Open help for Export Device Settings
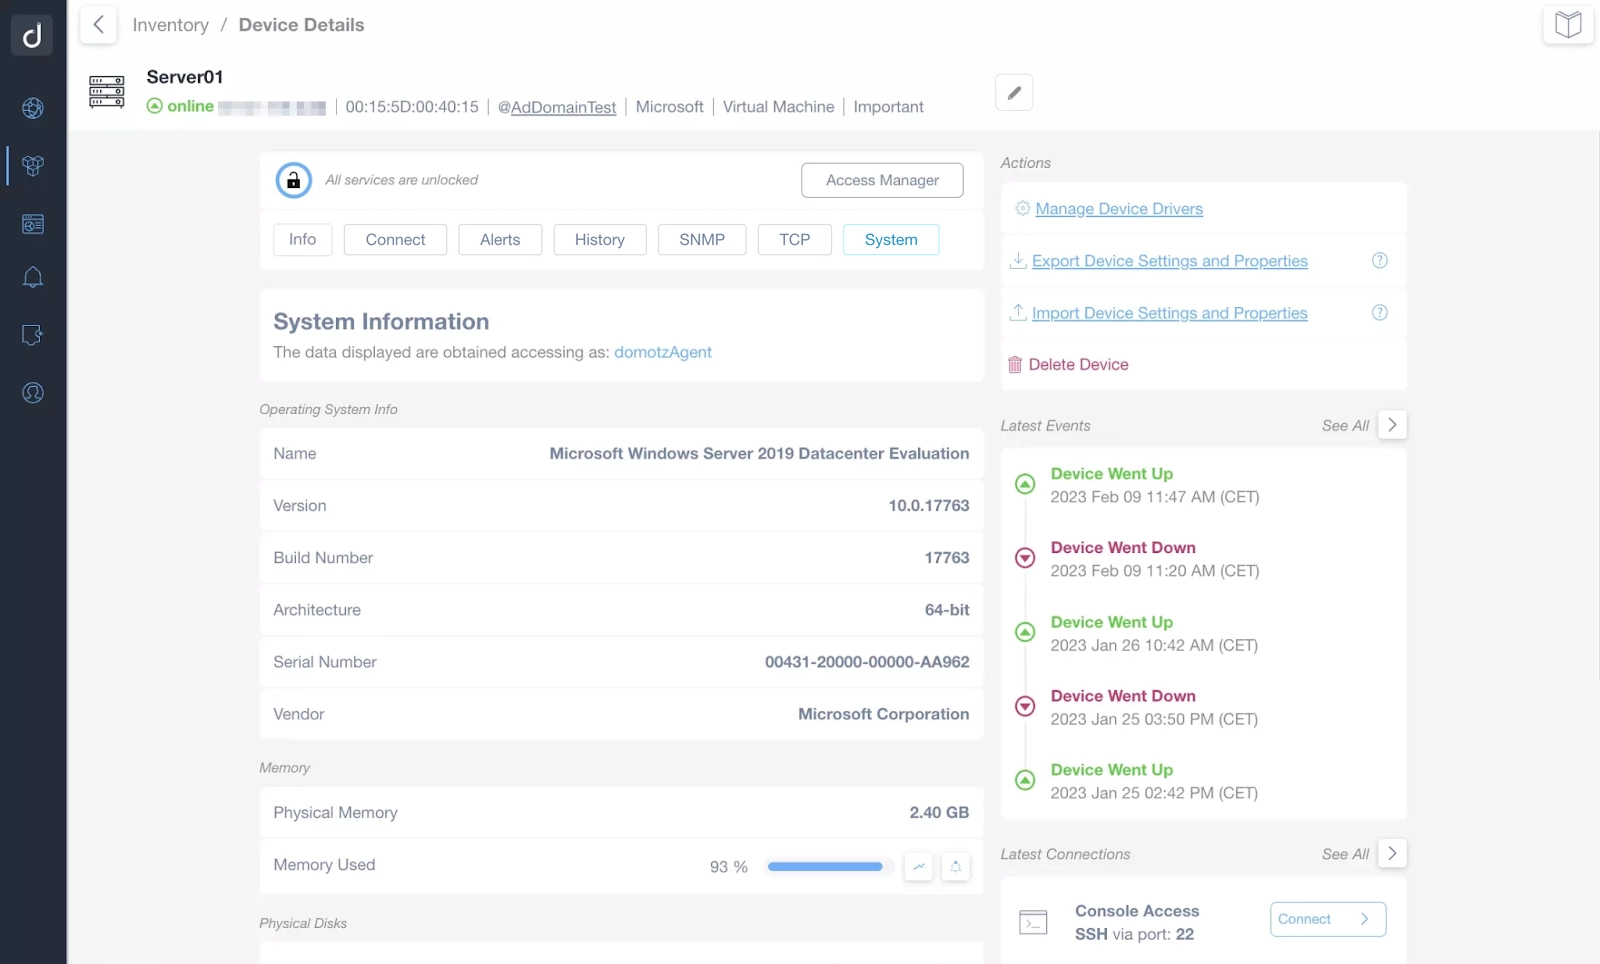The image size is (1600, 964). tap(1380, 261)
